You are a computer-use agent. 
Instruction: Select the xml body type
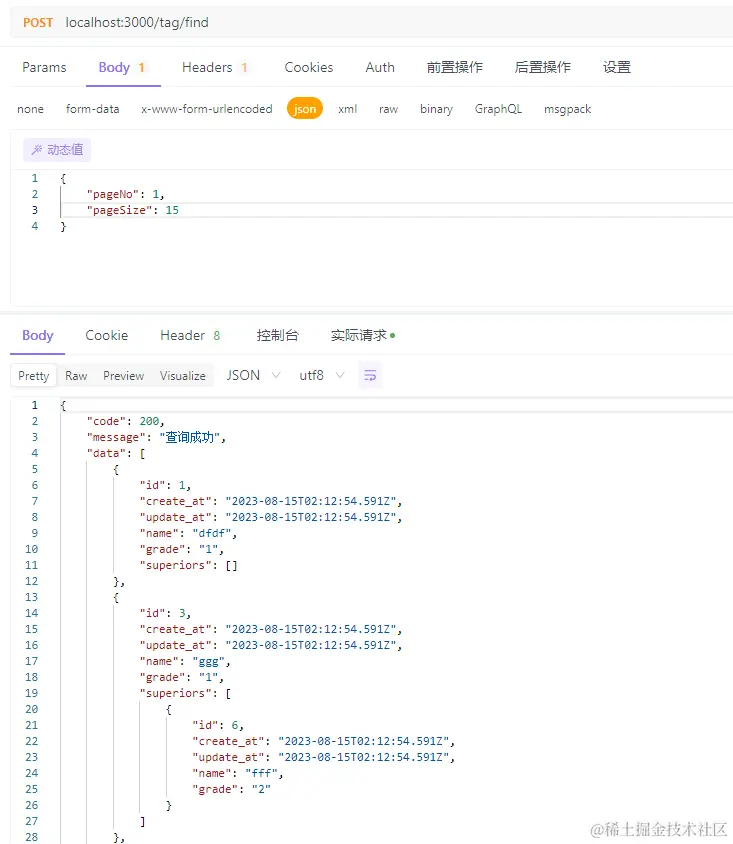tap(348, 109)
